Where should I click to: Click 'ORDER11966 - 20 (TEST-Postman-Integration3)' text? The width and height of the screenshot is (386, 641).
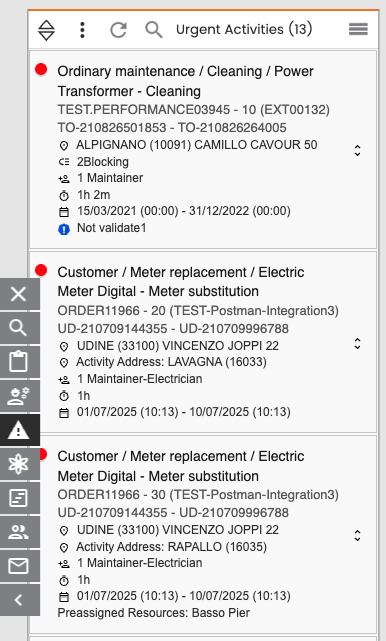pos(198,311)
